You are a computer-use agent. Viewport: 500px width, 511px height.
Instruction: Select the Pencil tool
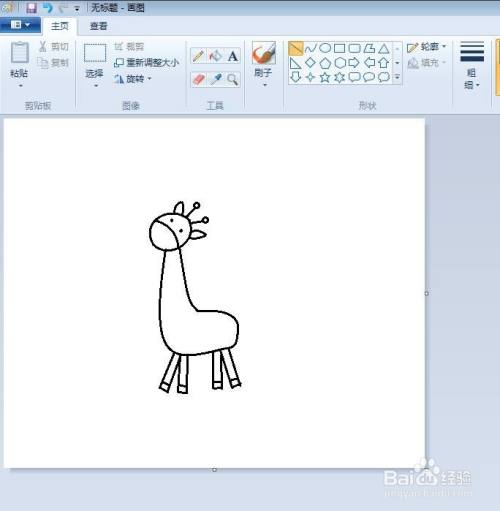tap(199, 56)
